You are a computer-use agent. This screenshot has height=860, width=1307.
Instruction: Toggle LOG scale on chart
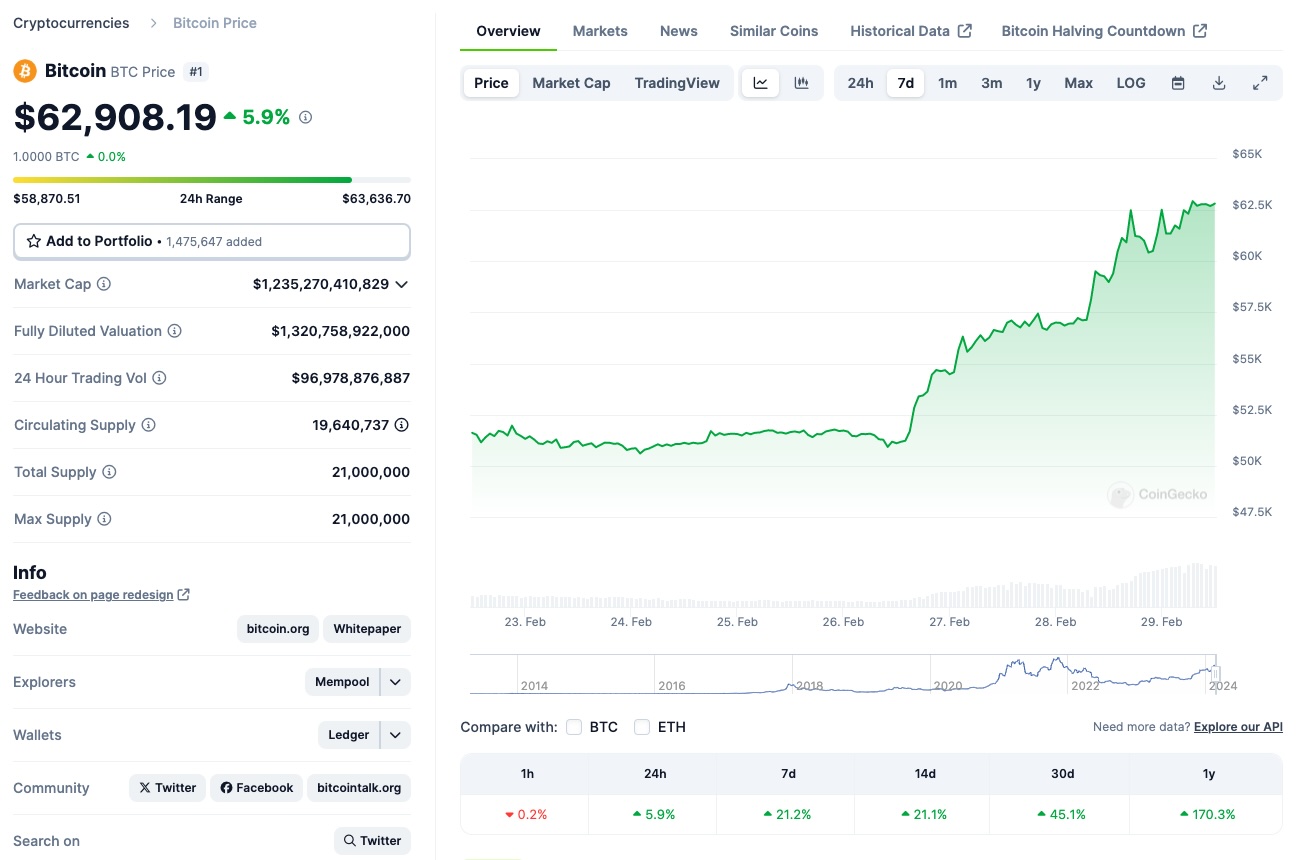(1131, 83)
